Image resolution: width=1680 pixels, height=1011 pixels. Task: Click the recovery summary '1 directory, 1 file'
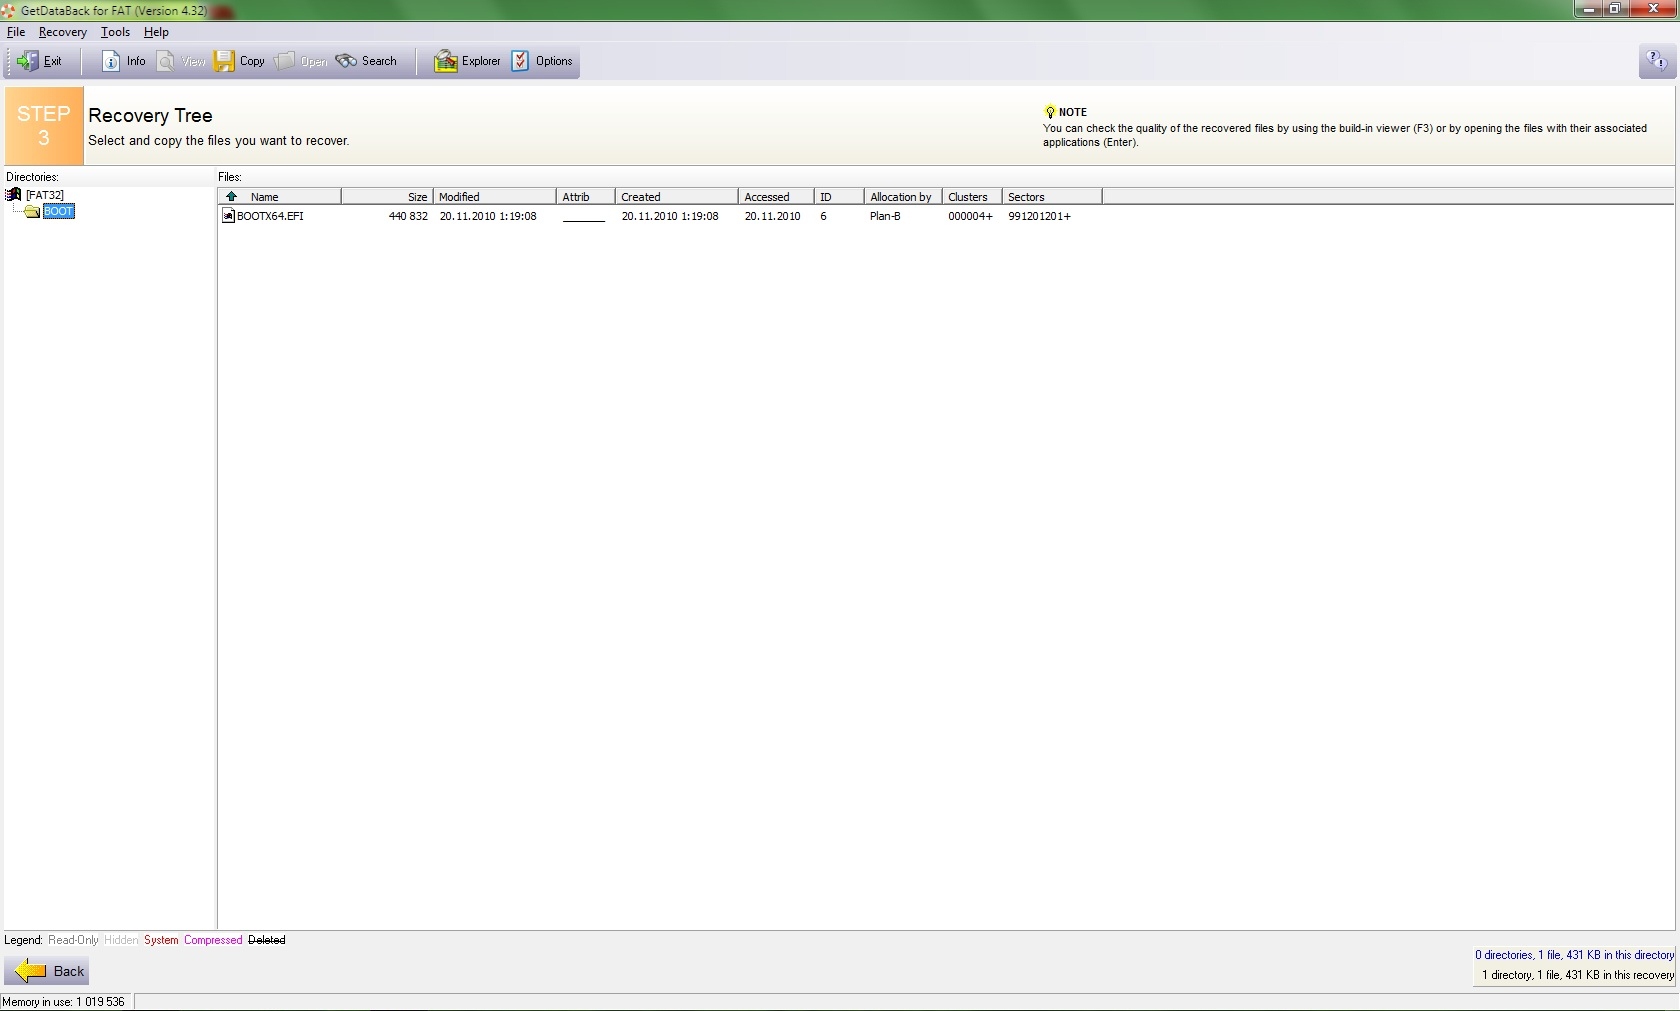click(x=1578, y=975)
